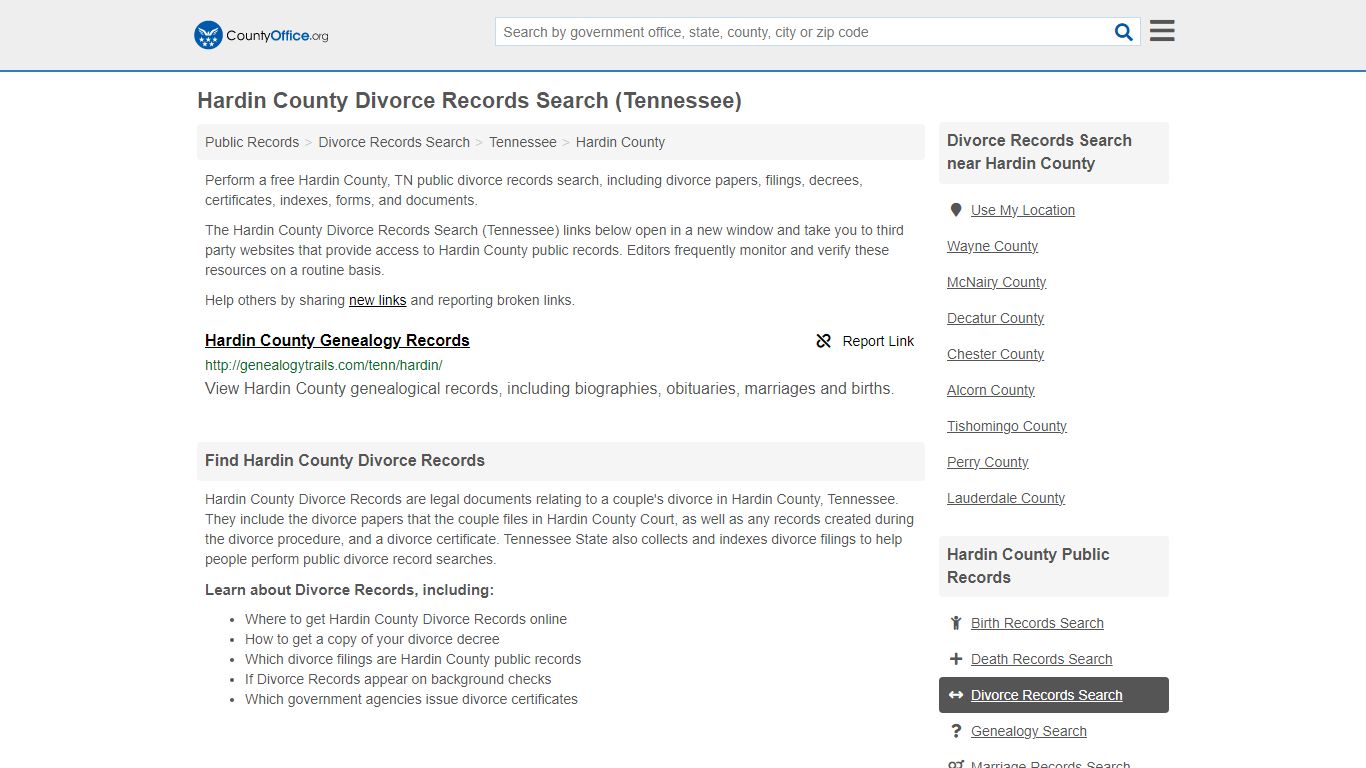Viewport: 1366px width, 768px height.
Task: Open Tishomingo County link
Action: (x=1007, y=426)
